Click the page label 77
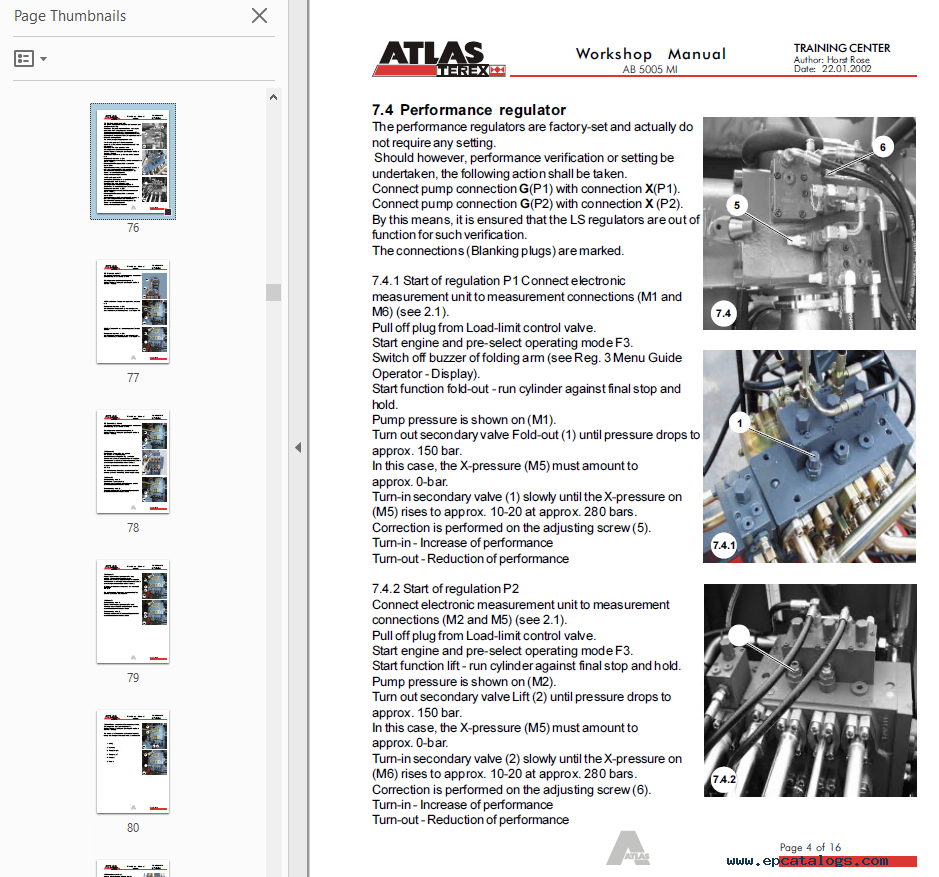This screenshot has width=939, height=877. pos(133,378)
